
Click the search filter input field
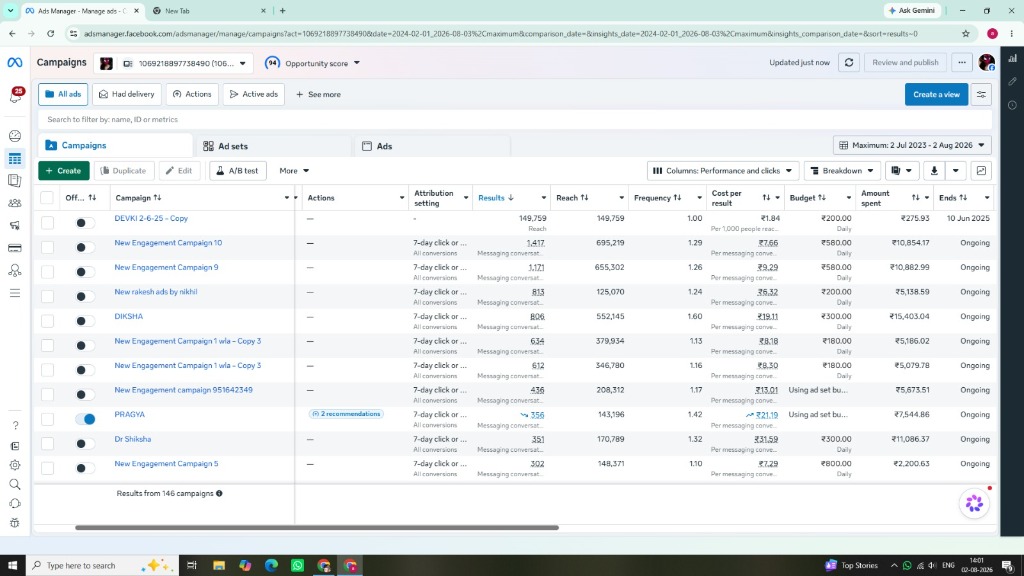click(x=515, y=120)
